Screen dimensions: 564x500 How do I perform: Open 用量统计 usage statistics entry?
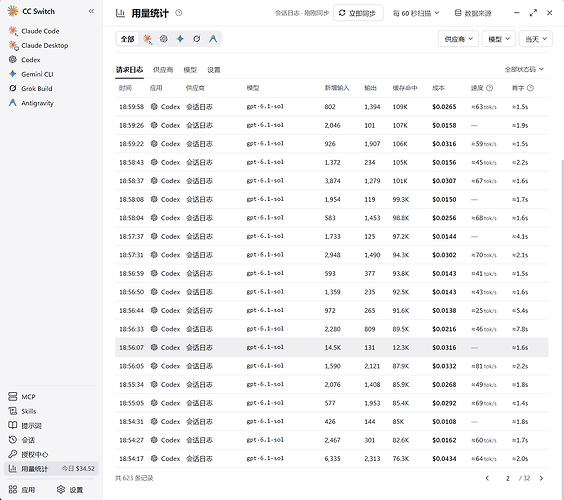click(x=51, y=469)
